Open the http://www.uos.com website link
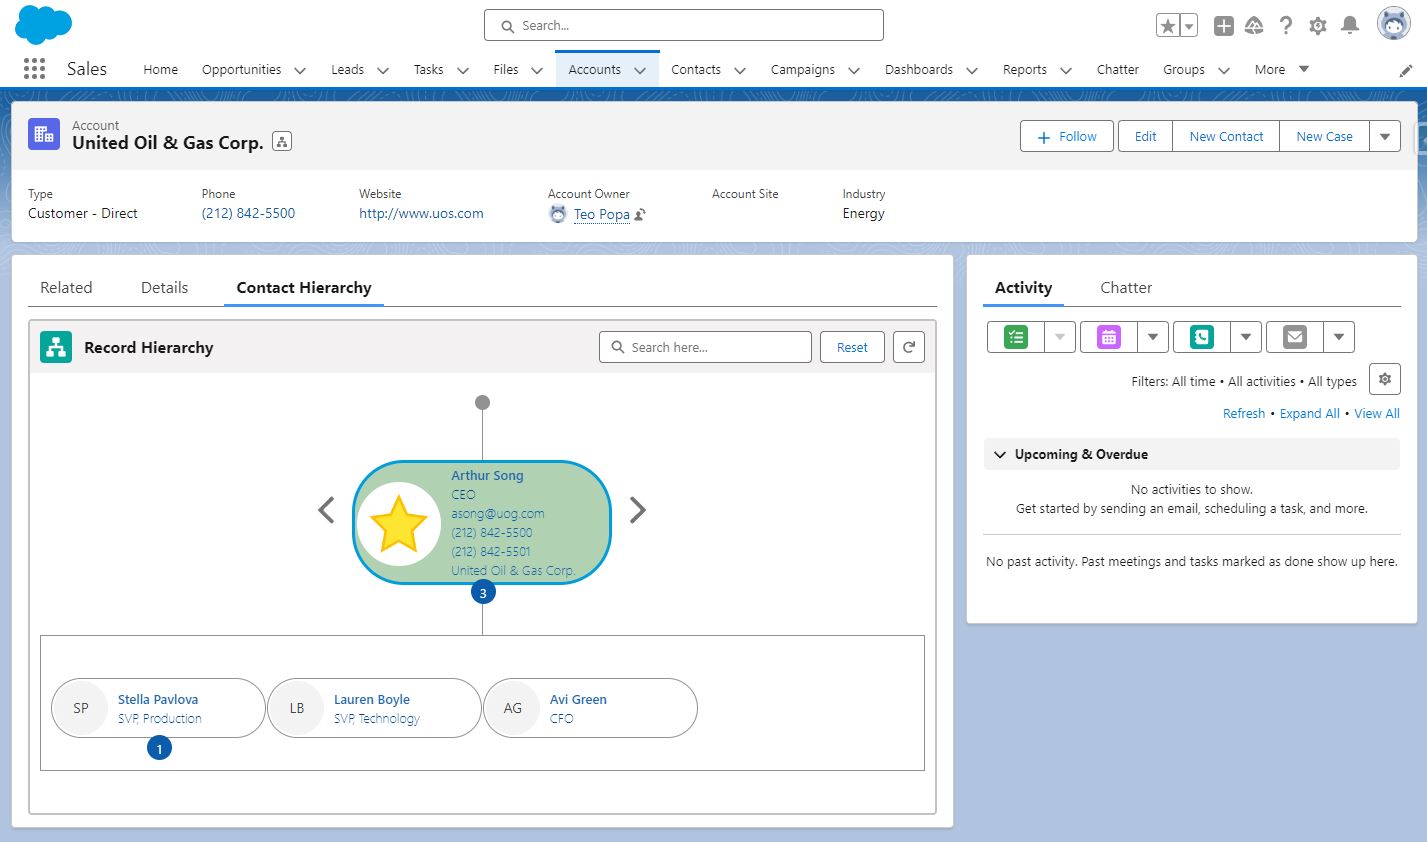 pos(421,213)
